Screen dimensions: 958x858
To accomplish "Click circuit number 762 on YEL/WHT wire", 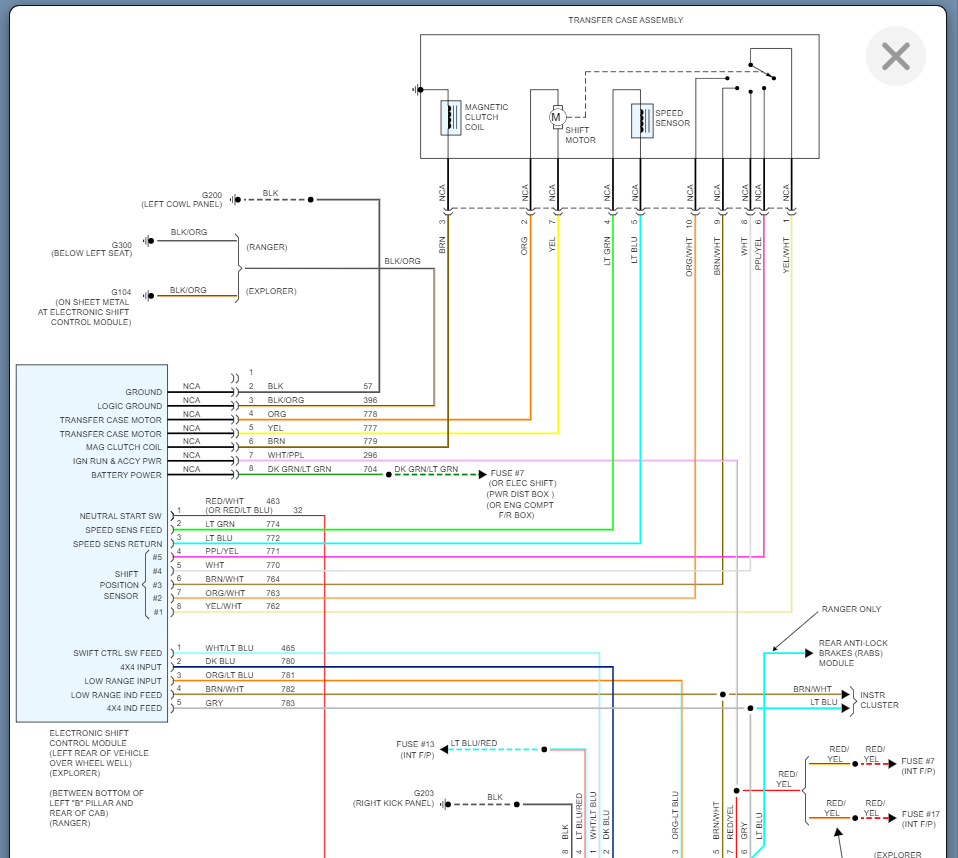I will pyautogui.click(x=273, y=606).
